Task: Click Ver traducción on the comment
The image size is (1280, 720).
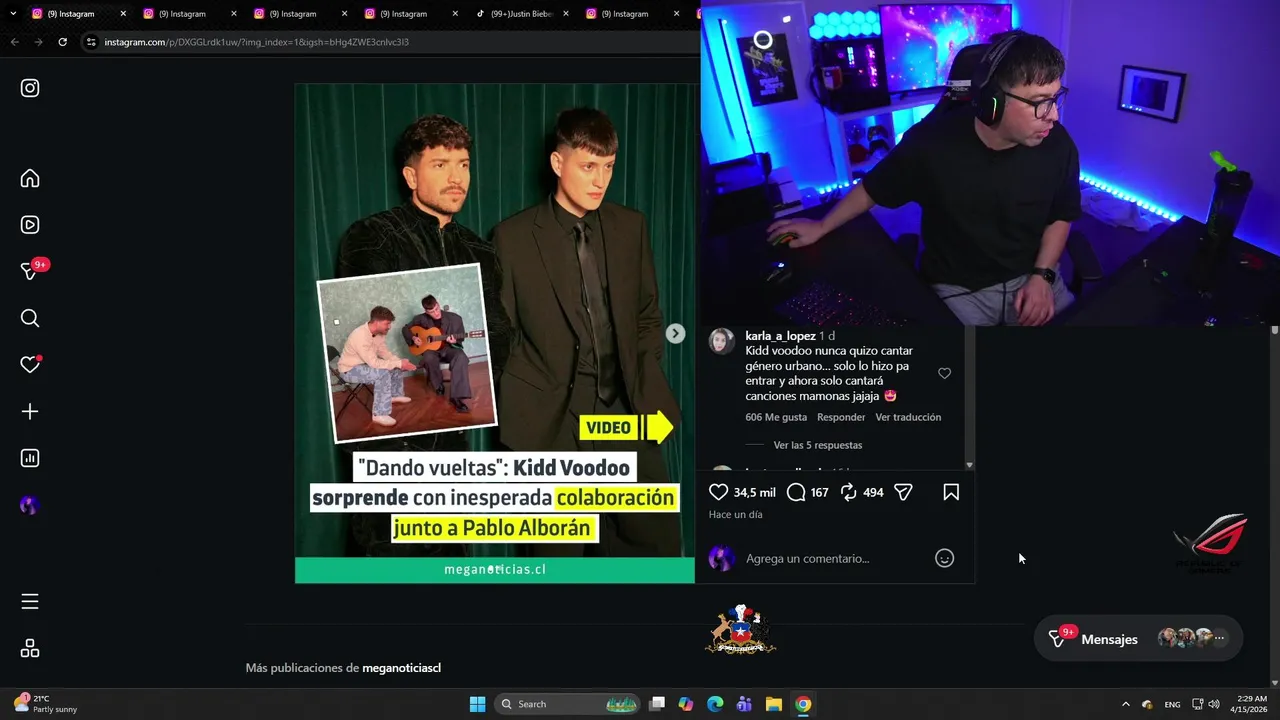Action: (x=908, y=417)
